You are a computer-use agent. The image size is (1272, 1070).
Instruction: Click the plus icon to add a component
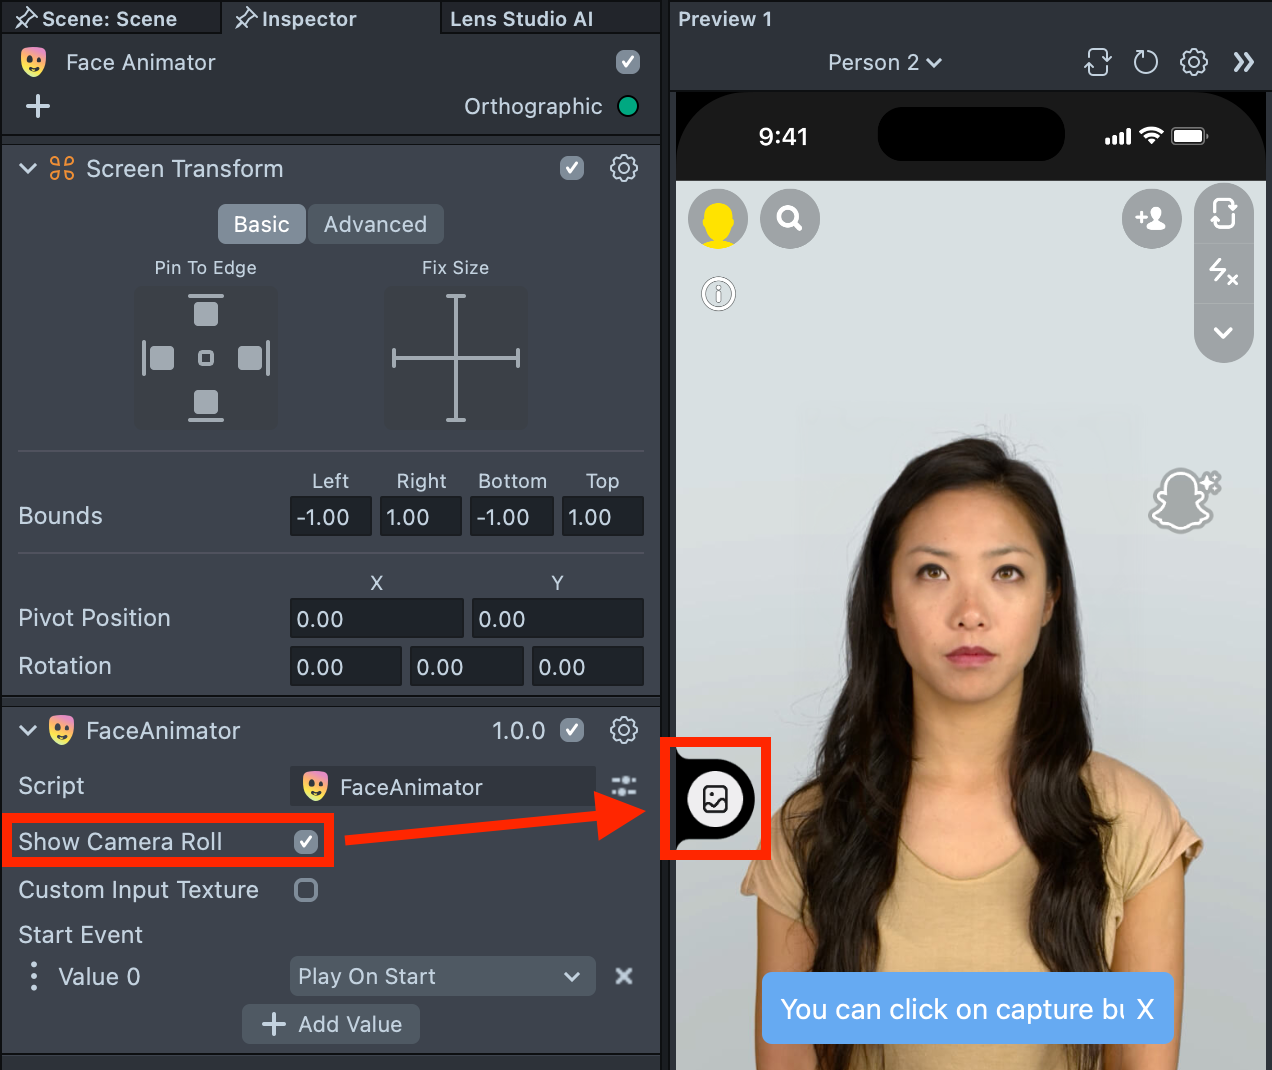click(x=38, y=106)
